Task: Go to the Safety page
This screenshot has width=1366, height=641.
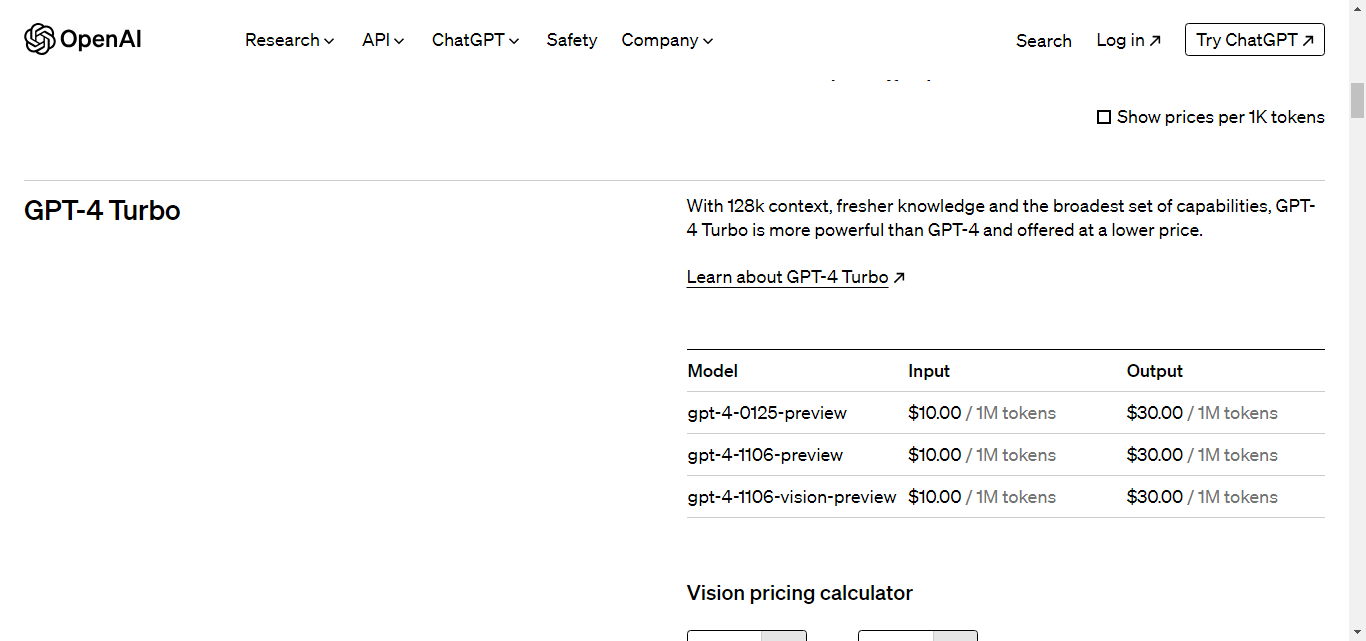Action: (x=572, y=40)
